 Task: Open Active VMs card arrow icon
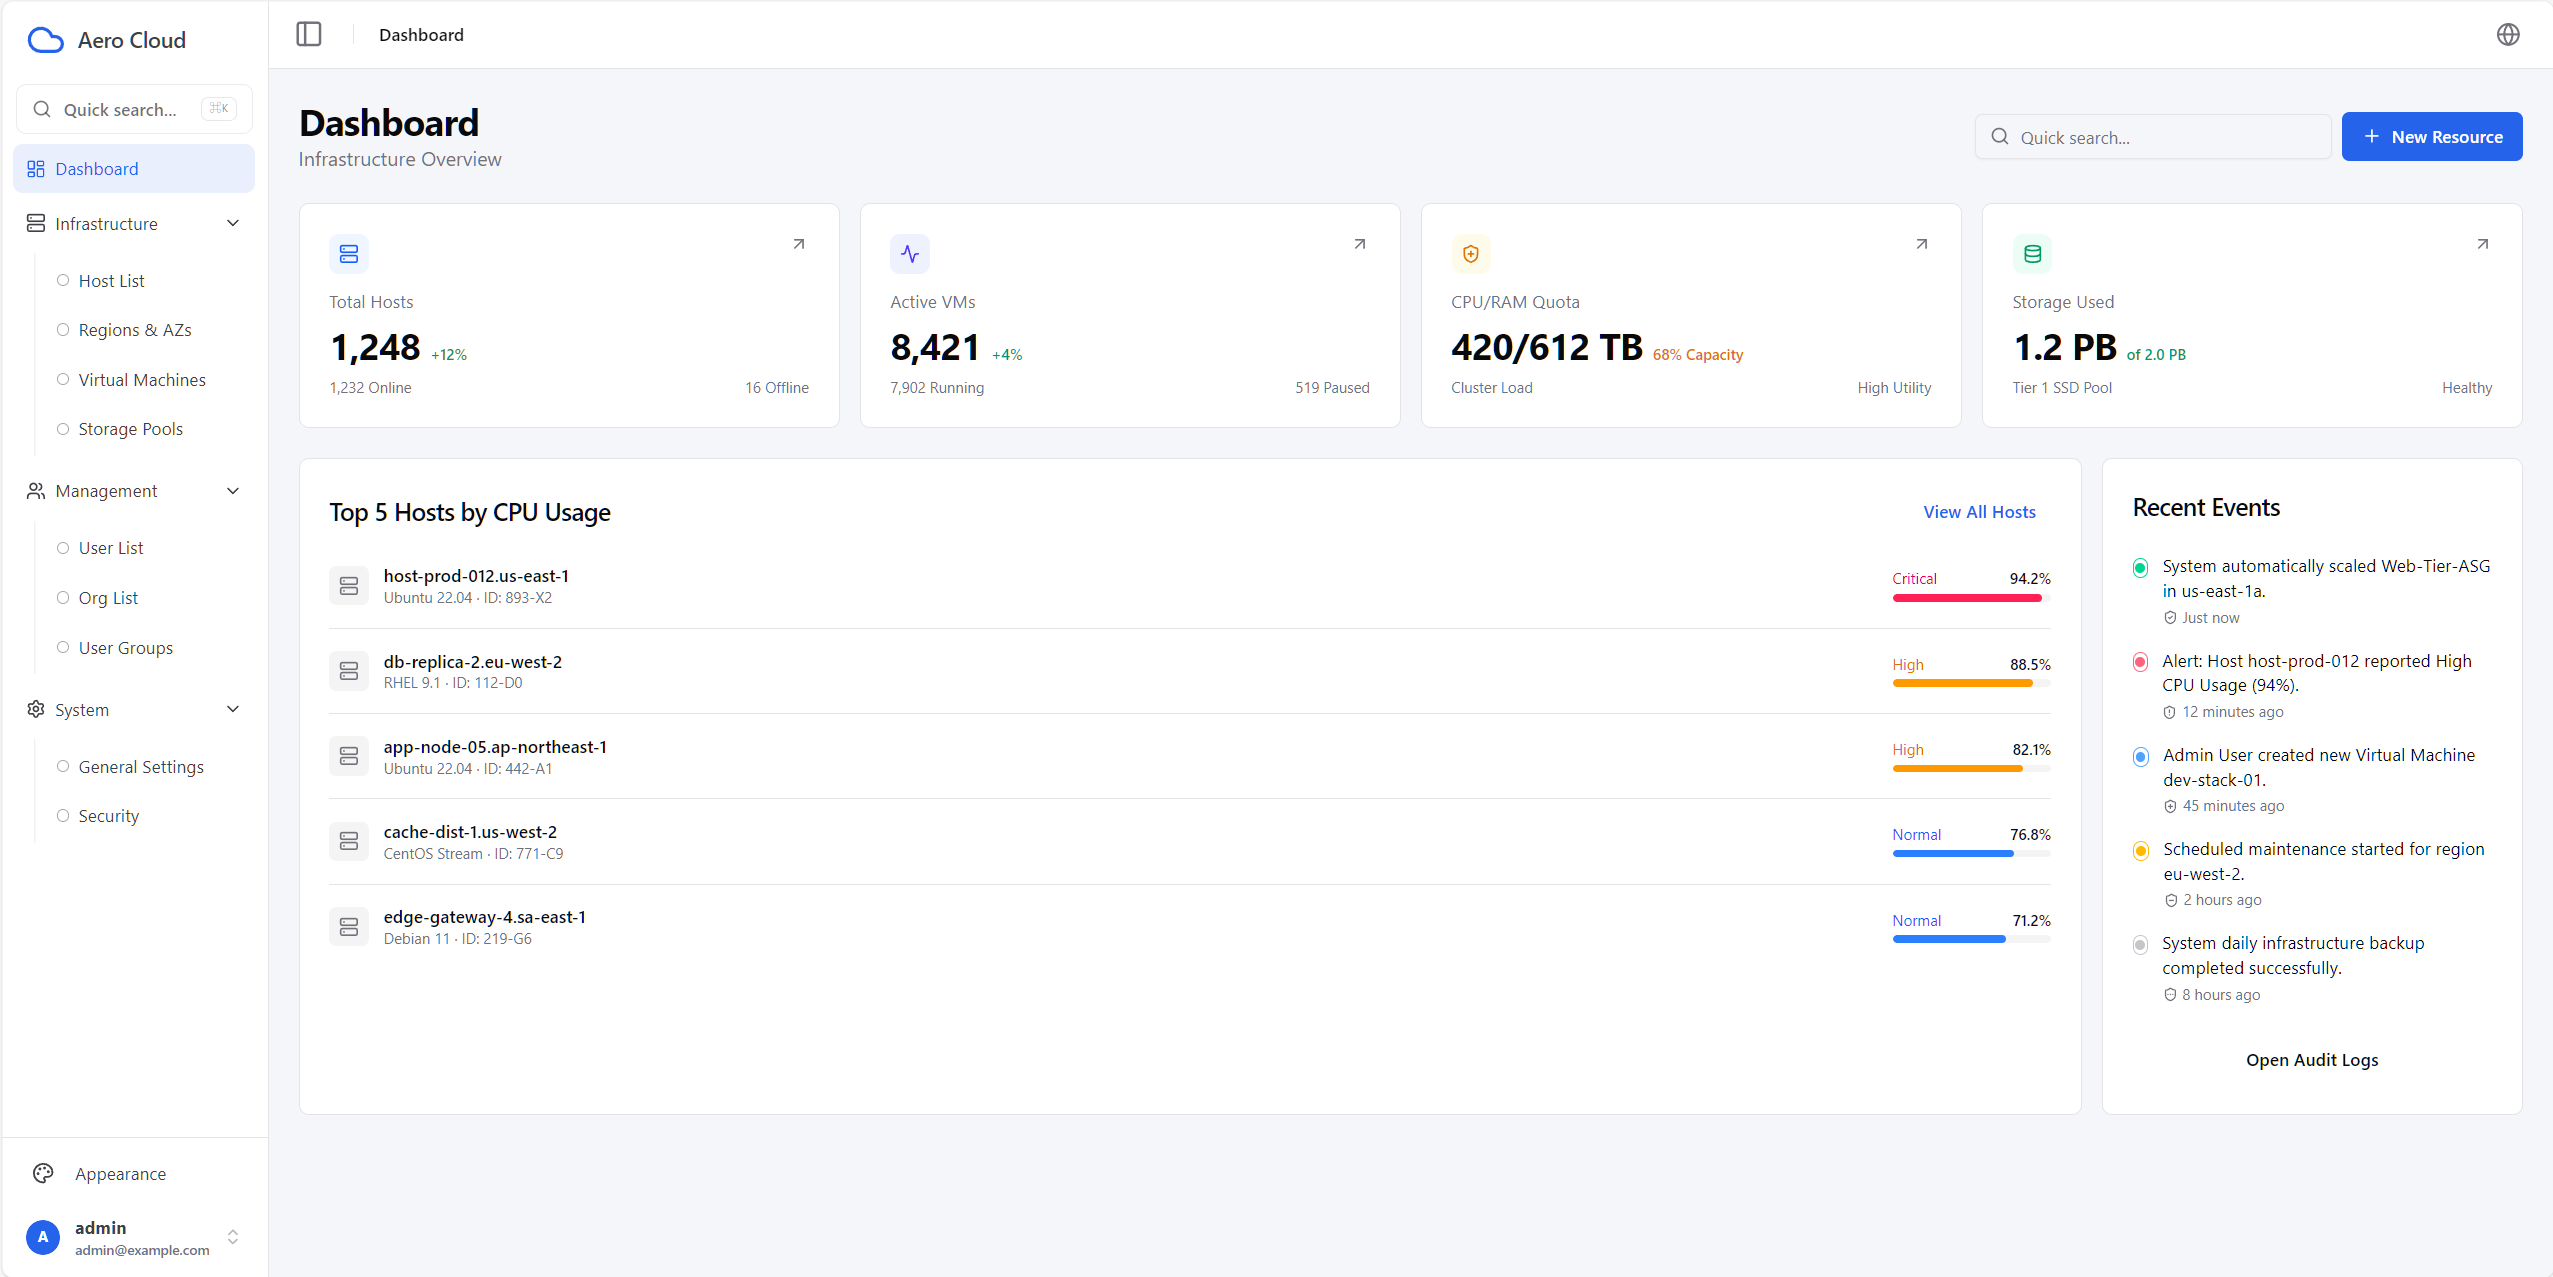point(1360,244)
